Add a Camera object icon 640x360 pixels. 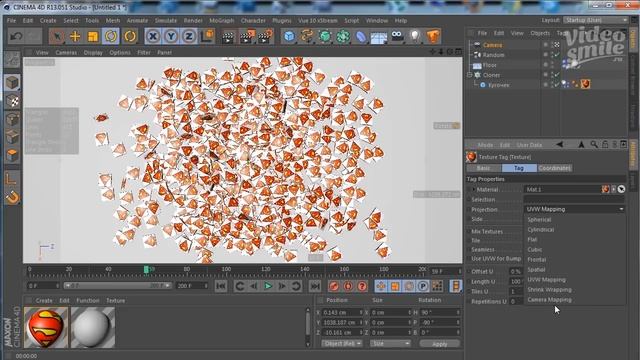click(x=397, y=37)
